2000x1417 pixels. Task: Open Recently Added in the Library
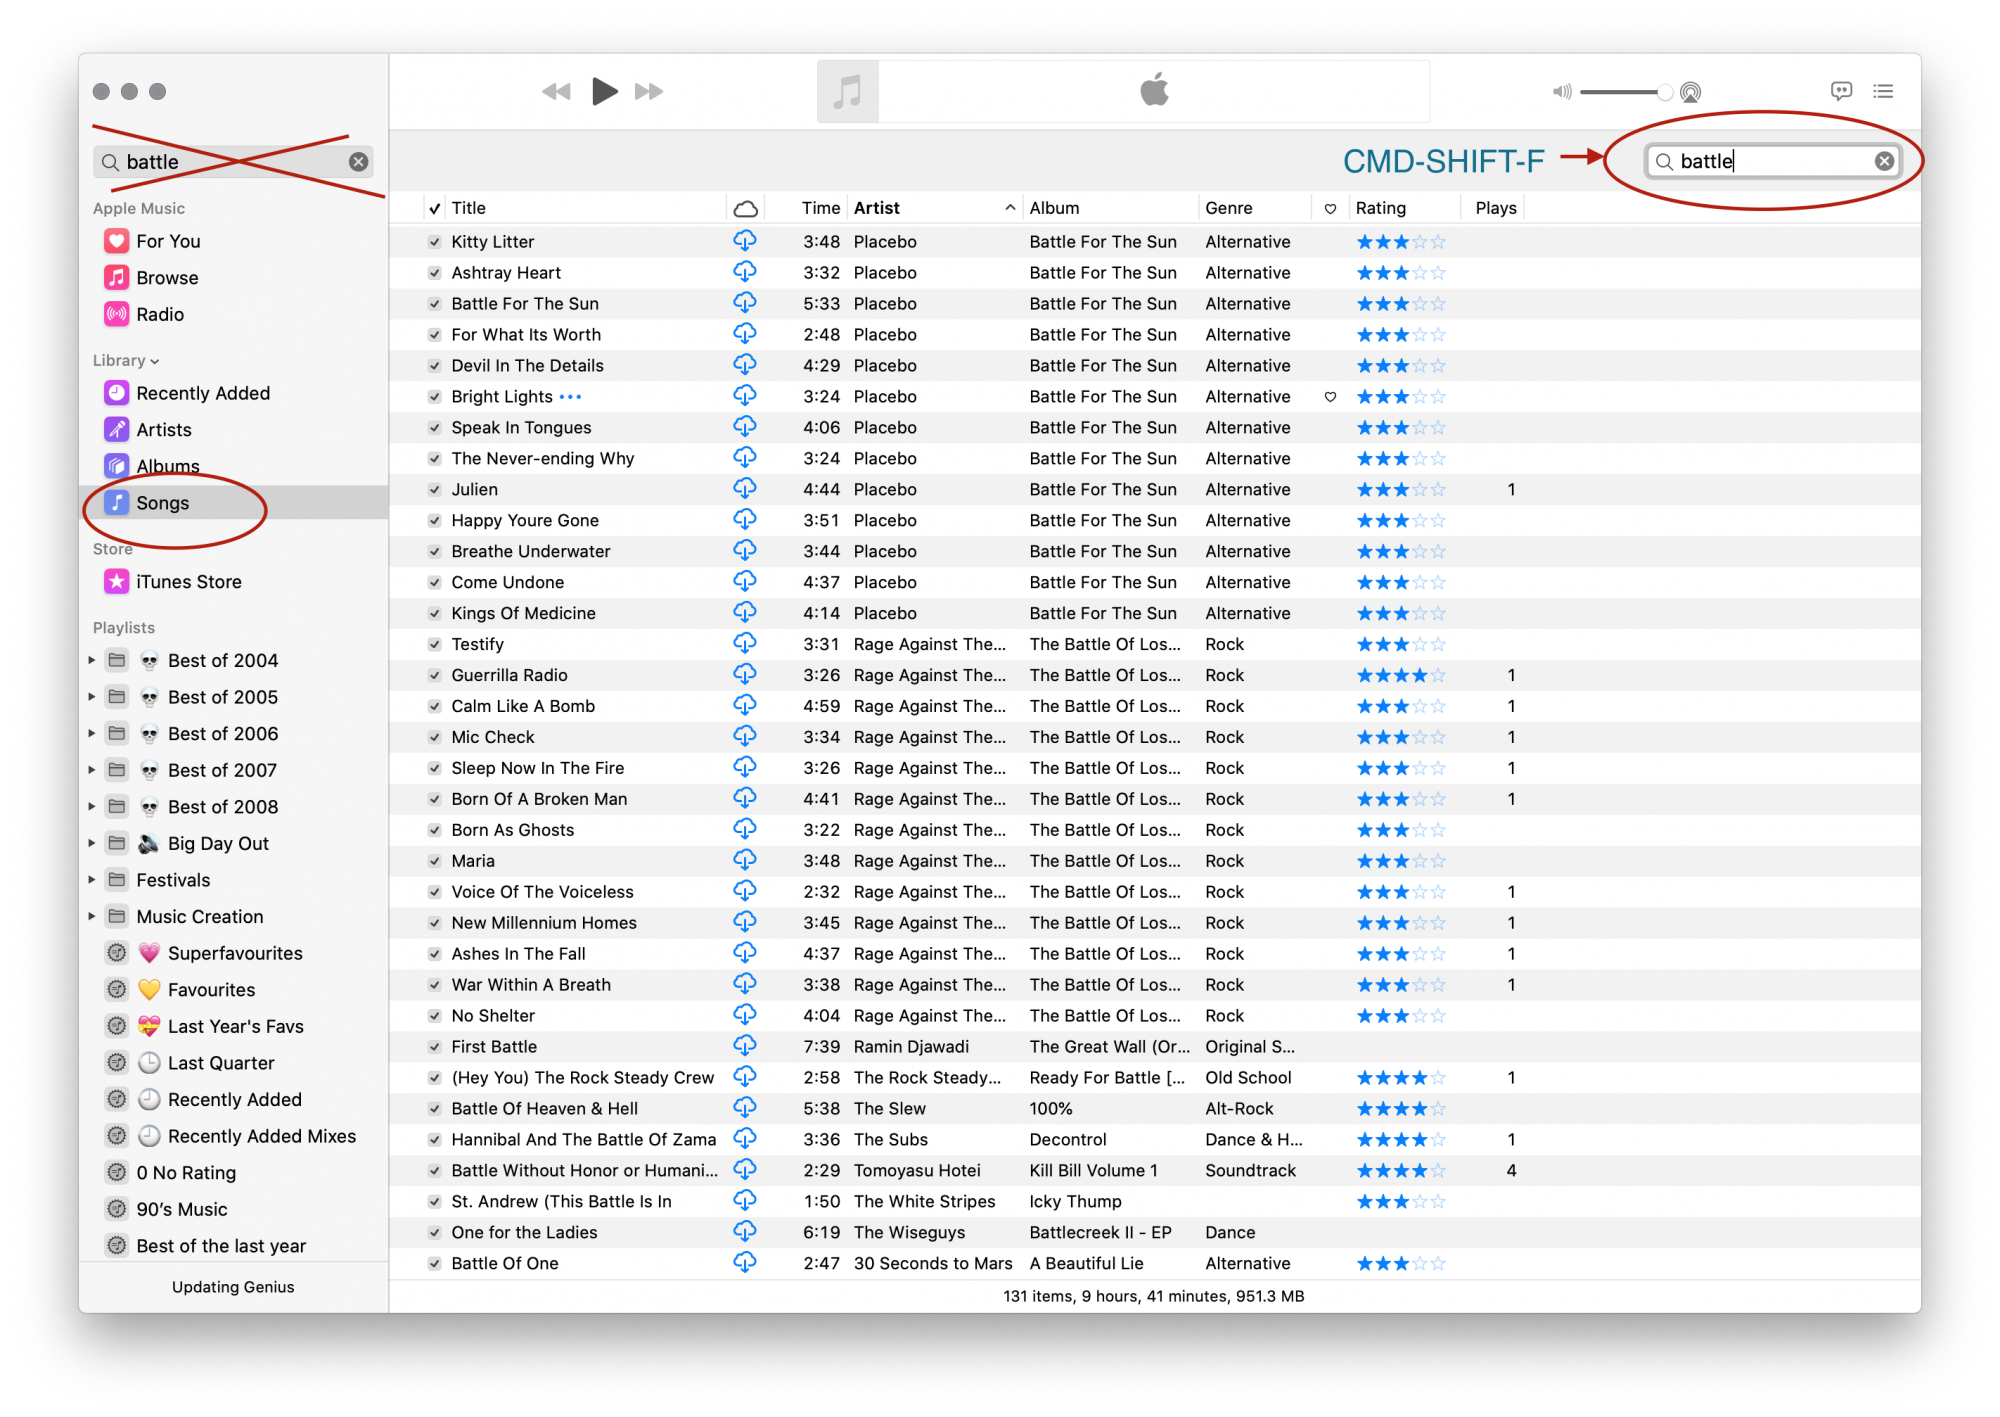tap(202, 393)
